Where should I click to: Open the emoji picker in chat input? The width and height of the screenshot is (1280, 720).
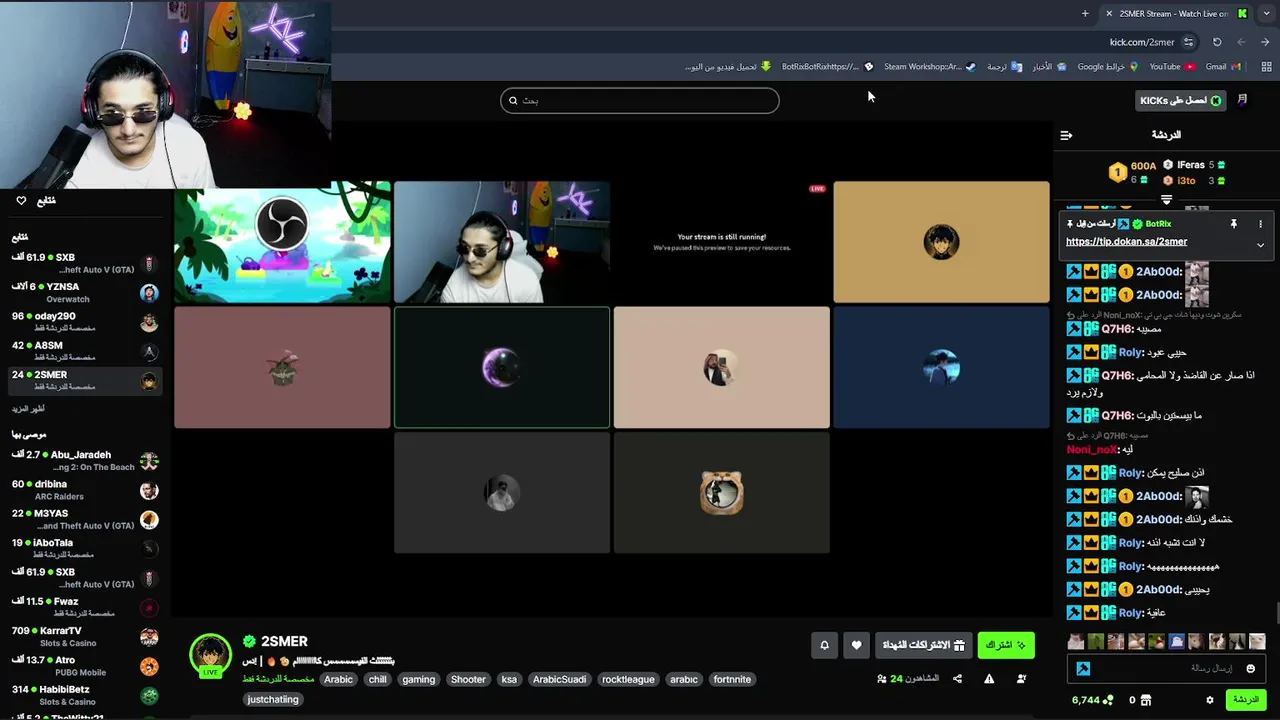click(x=1250, y=668)
